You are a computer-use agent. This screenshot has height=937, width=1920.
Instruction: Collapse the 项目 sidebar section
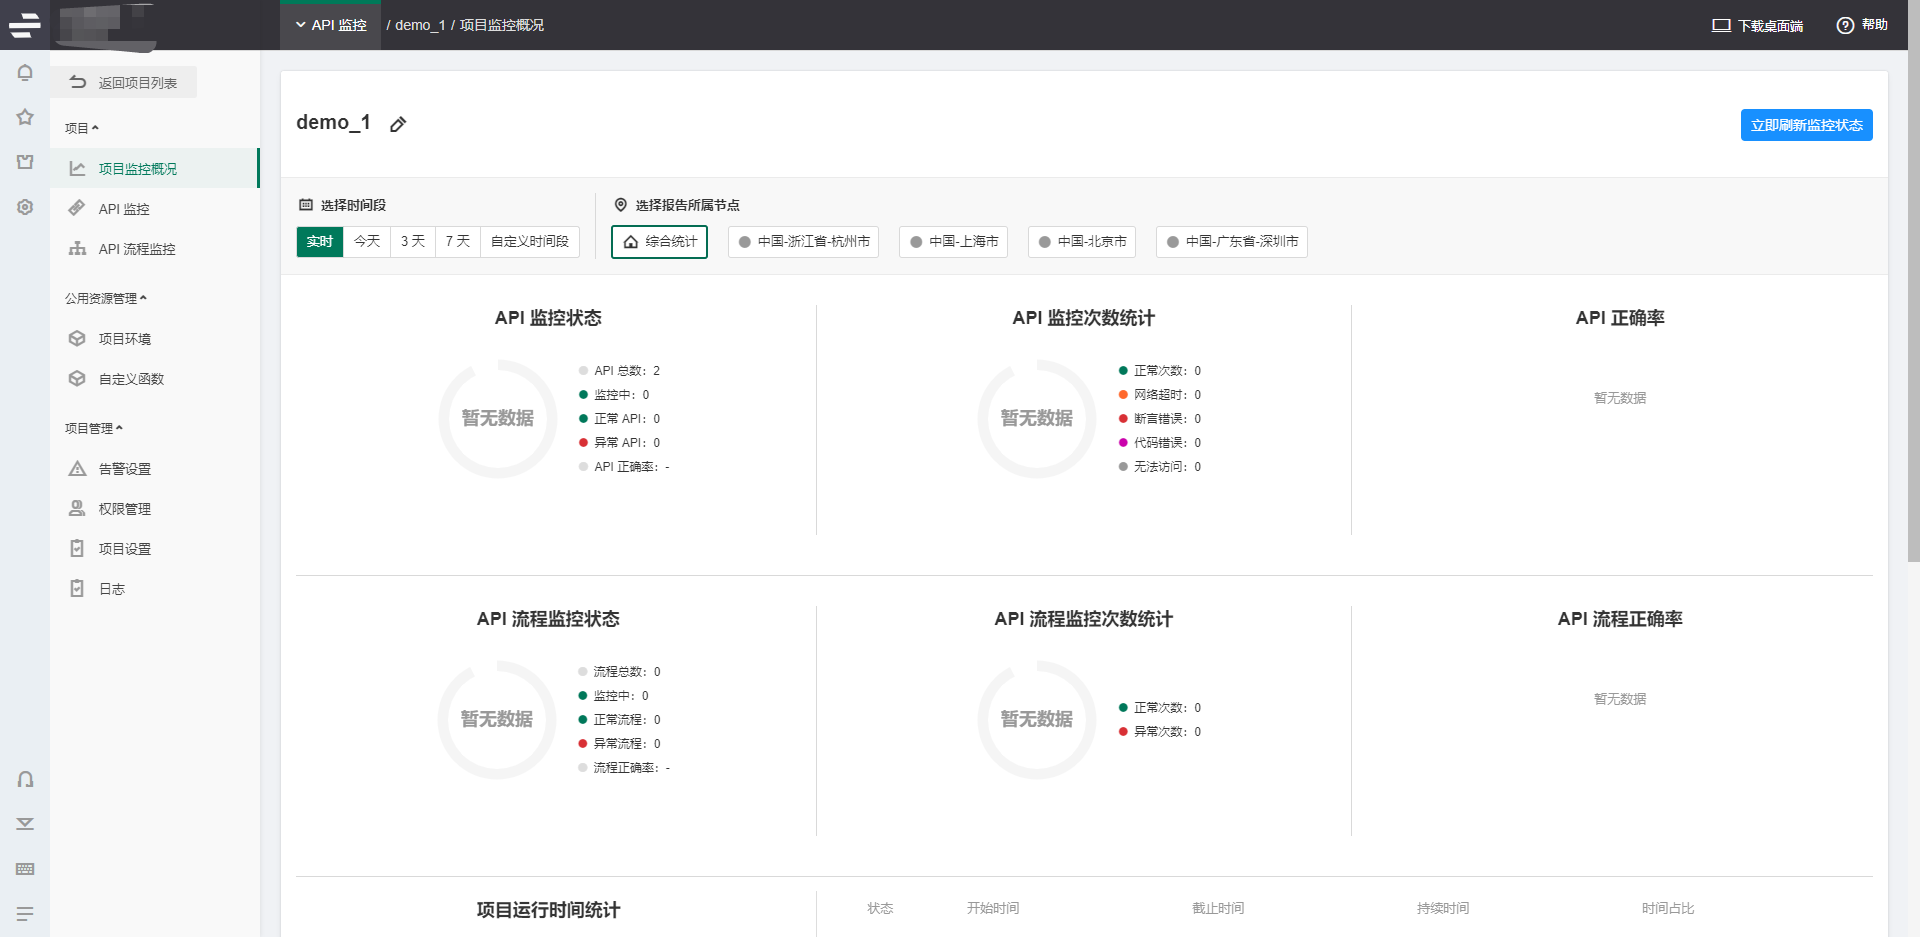82,128
